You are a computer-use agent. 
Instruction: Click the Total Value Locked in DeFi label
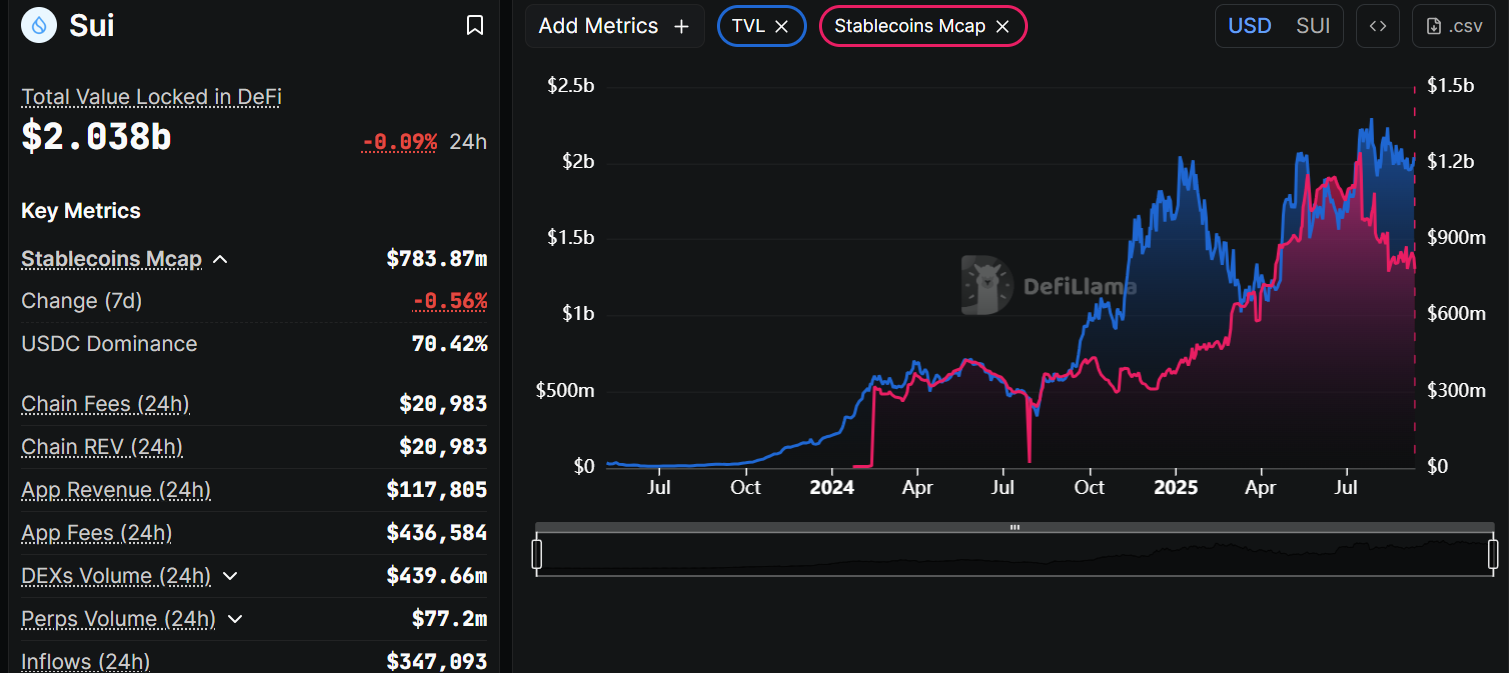click(x=152, y=97)
